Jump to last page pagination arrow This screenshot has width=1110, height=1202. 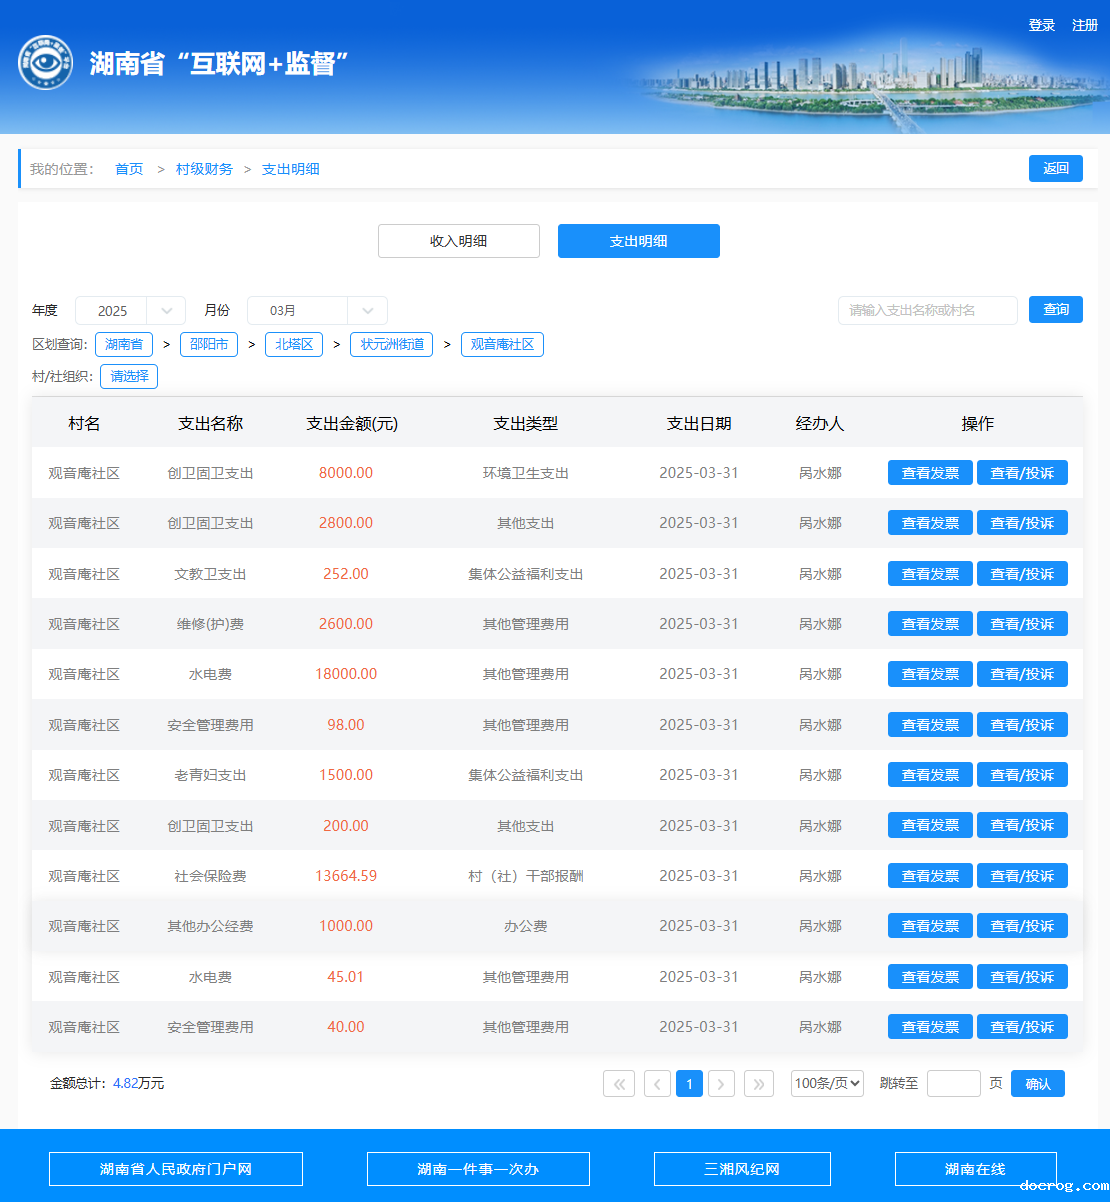tap(759, 1084)
